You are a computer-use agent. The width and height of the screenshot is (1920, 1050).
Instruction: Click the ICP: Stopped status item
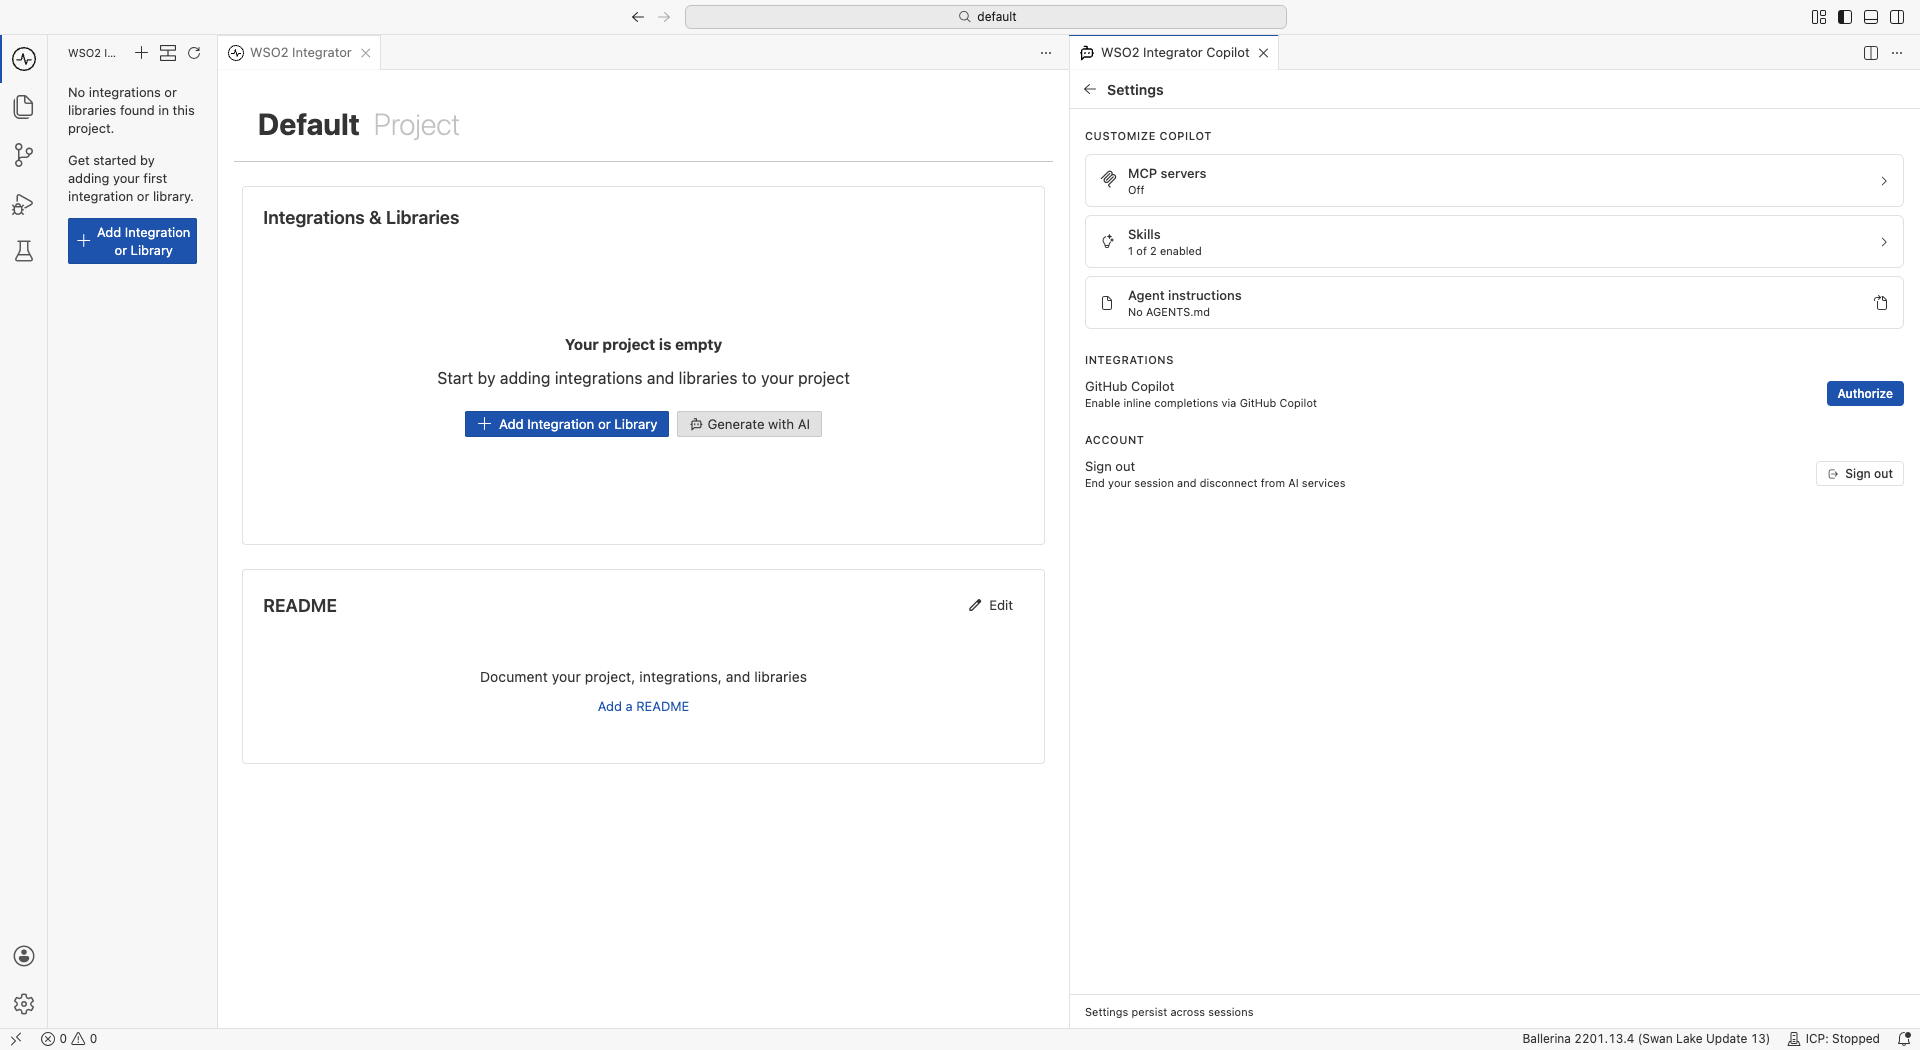point(1834,1039)
